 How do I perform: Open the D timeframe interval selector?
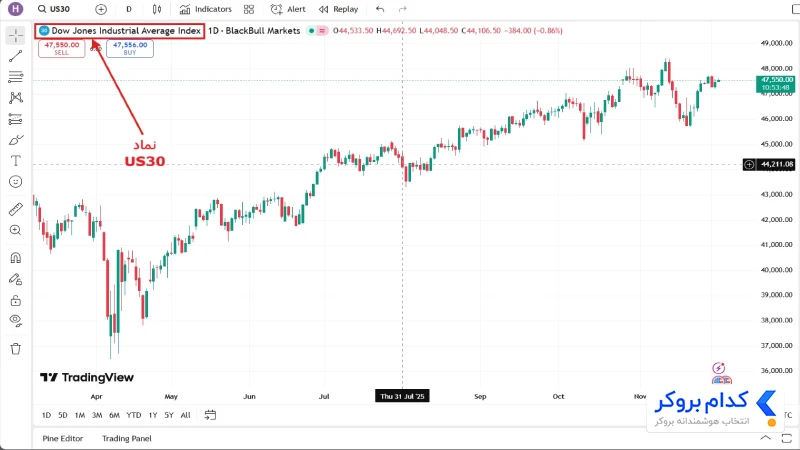pyautogui.click(x=129, y=9)
